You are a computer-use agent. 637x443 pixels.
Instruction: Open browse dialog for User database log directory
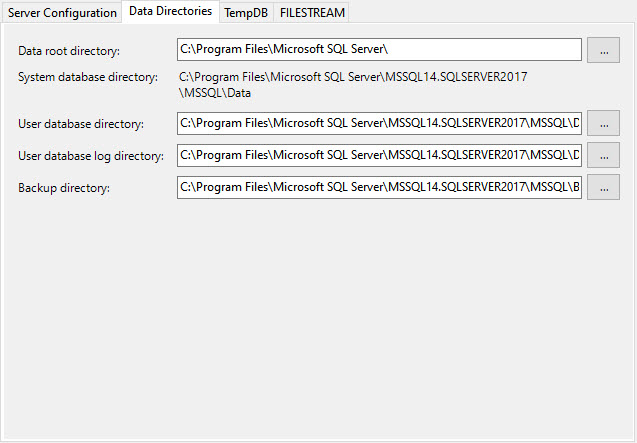tap(603, 155)
